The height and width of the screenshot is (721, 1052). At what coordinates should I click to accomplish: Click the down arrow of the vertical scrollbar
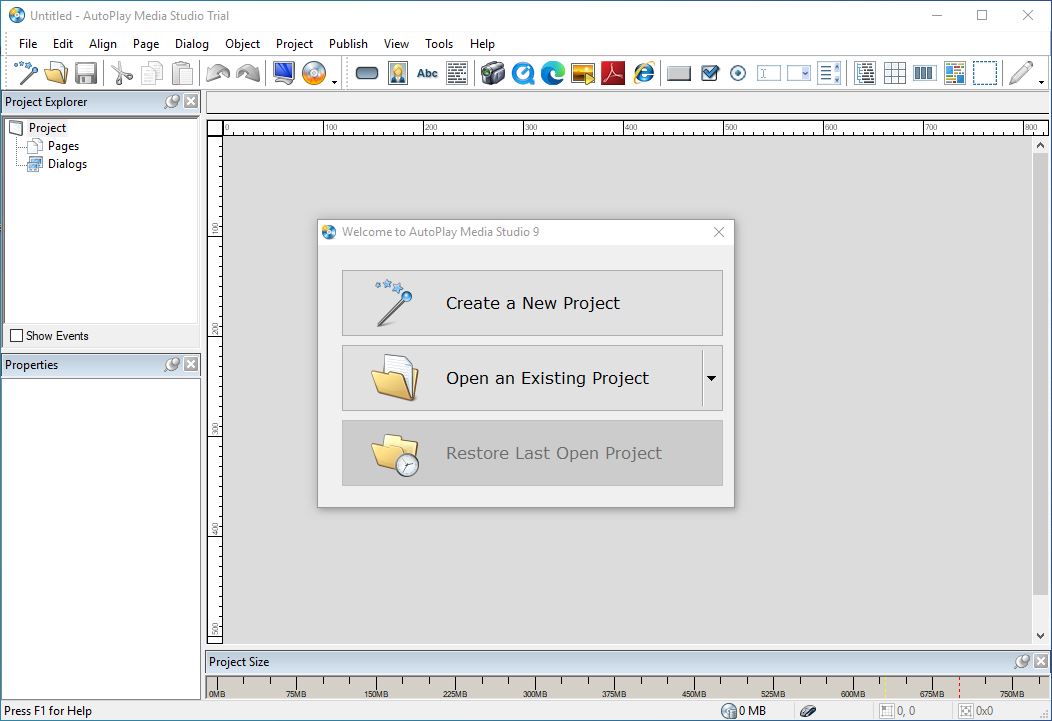pos(1040,635)
